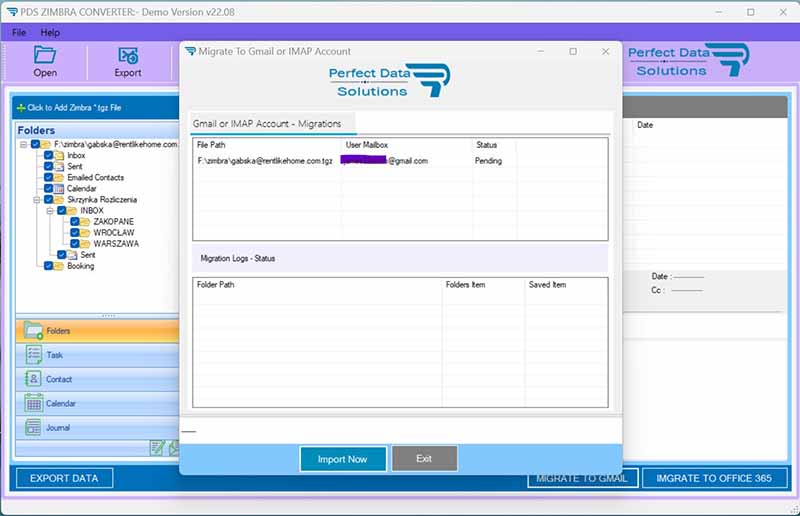Image resolution: width=800 pixels, height=516 pixels.
Task: Collapse the Skrzynka Rozliczenia tree node
Action: pyautogui.click(x=37, y=200)
